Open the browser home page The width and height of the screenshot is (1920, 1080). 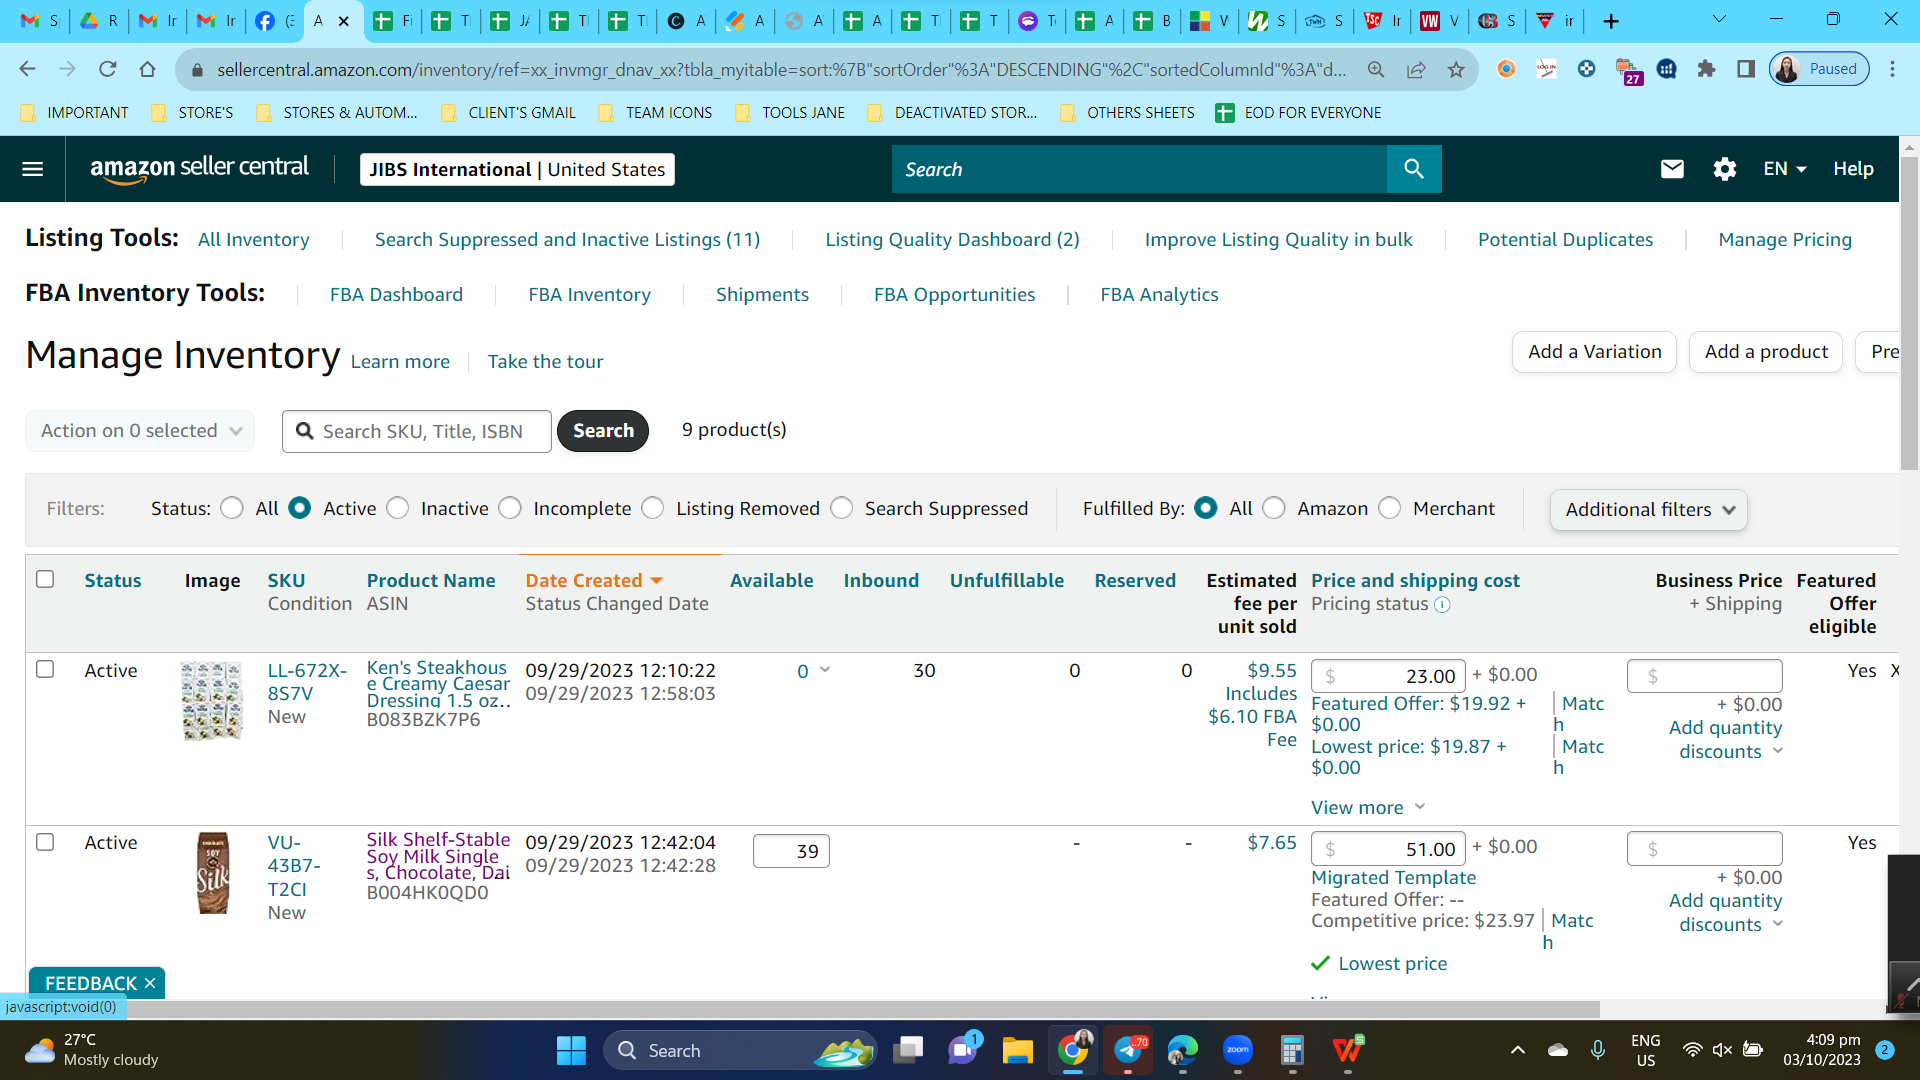tap(147, 69)
